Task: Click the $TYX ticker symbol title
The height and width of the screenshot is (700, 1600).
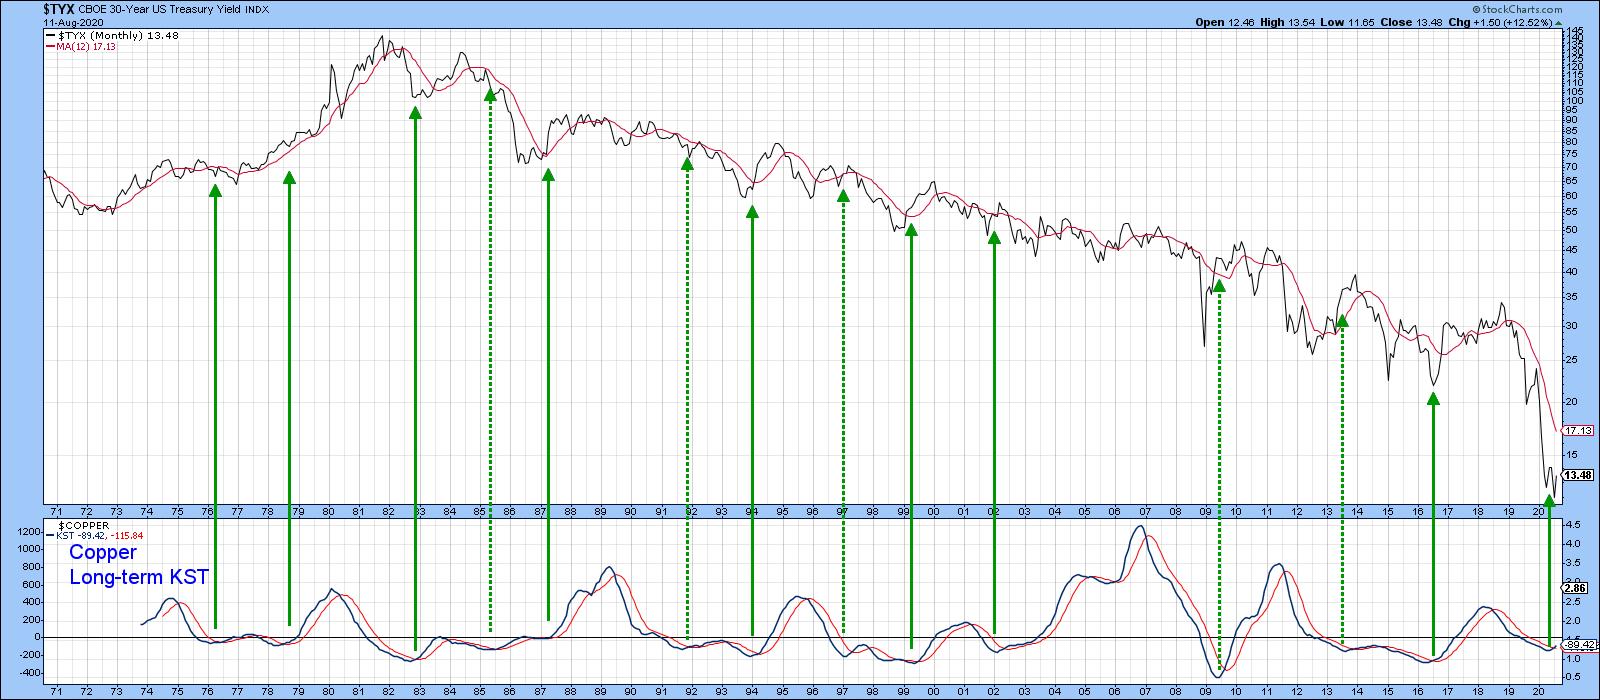Action: pyautogui.click(x=59, y=8)
